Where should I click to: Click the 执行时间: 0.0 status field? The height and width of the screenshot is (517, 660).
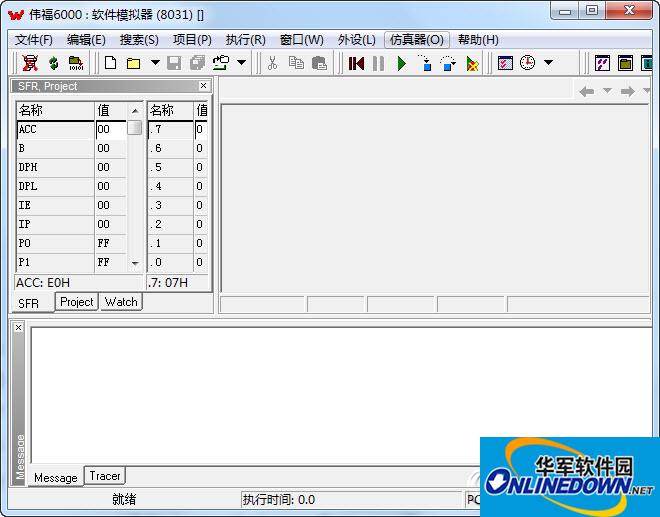[x=351, y=500]
